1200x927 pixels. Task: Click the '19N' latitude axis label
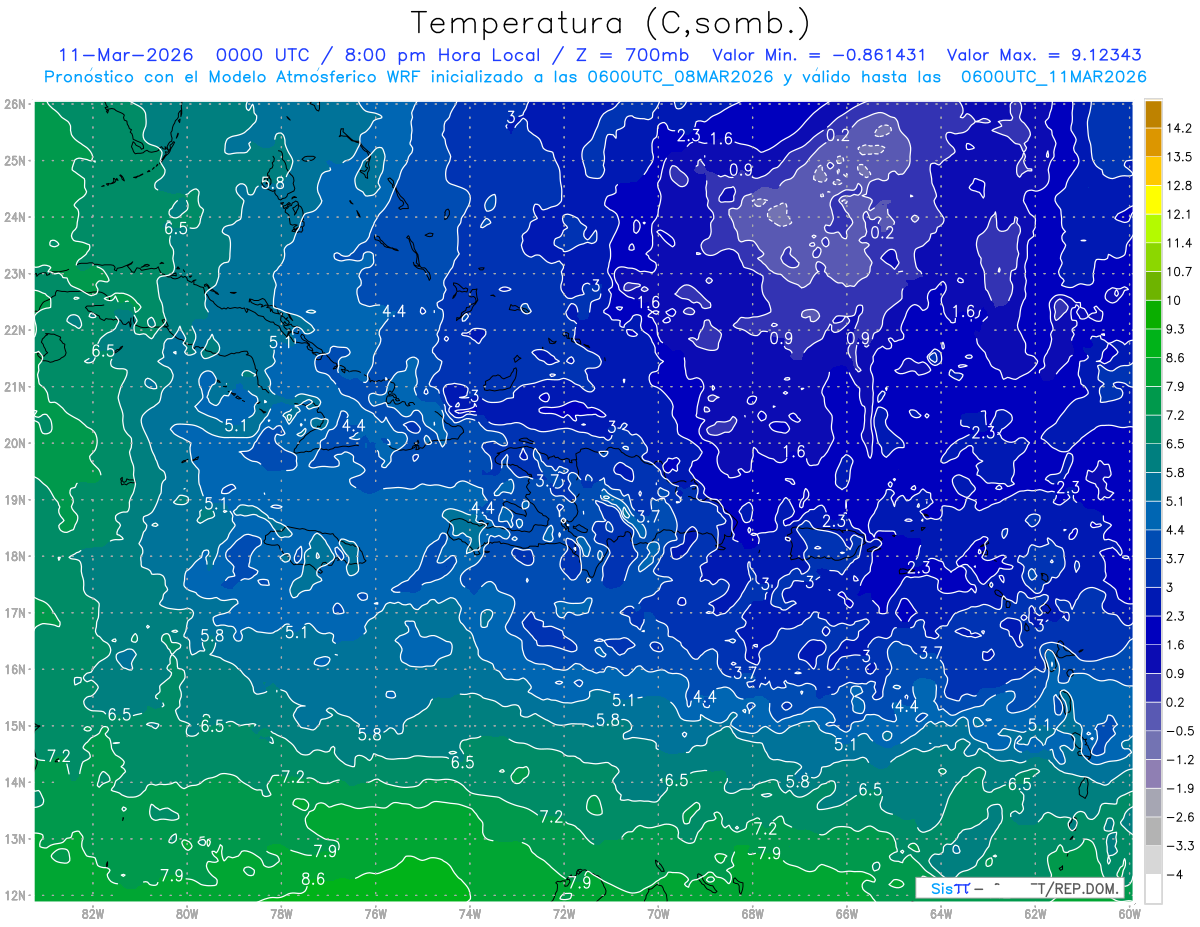[15, 500]
